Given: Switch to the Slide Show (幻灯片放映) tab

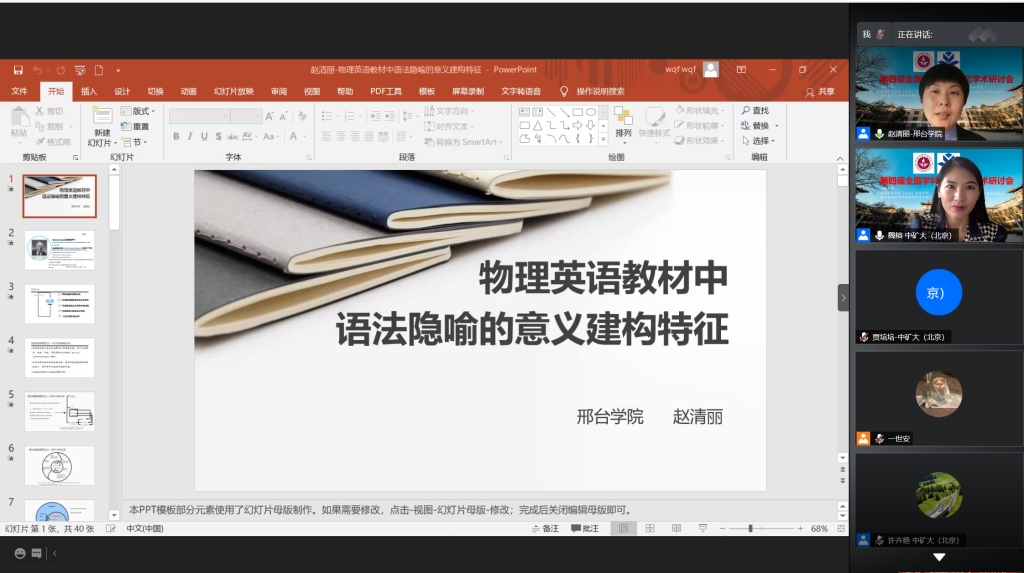Looking at the screenshot, I should click(233, 91).
